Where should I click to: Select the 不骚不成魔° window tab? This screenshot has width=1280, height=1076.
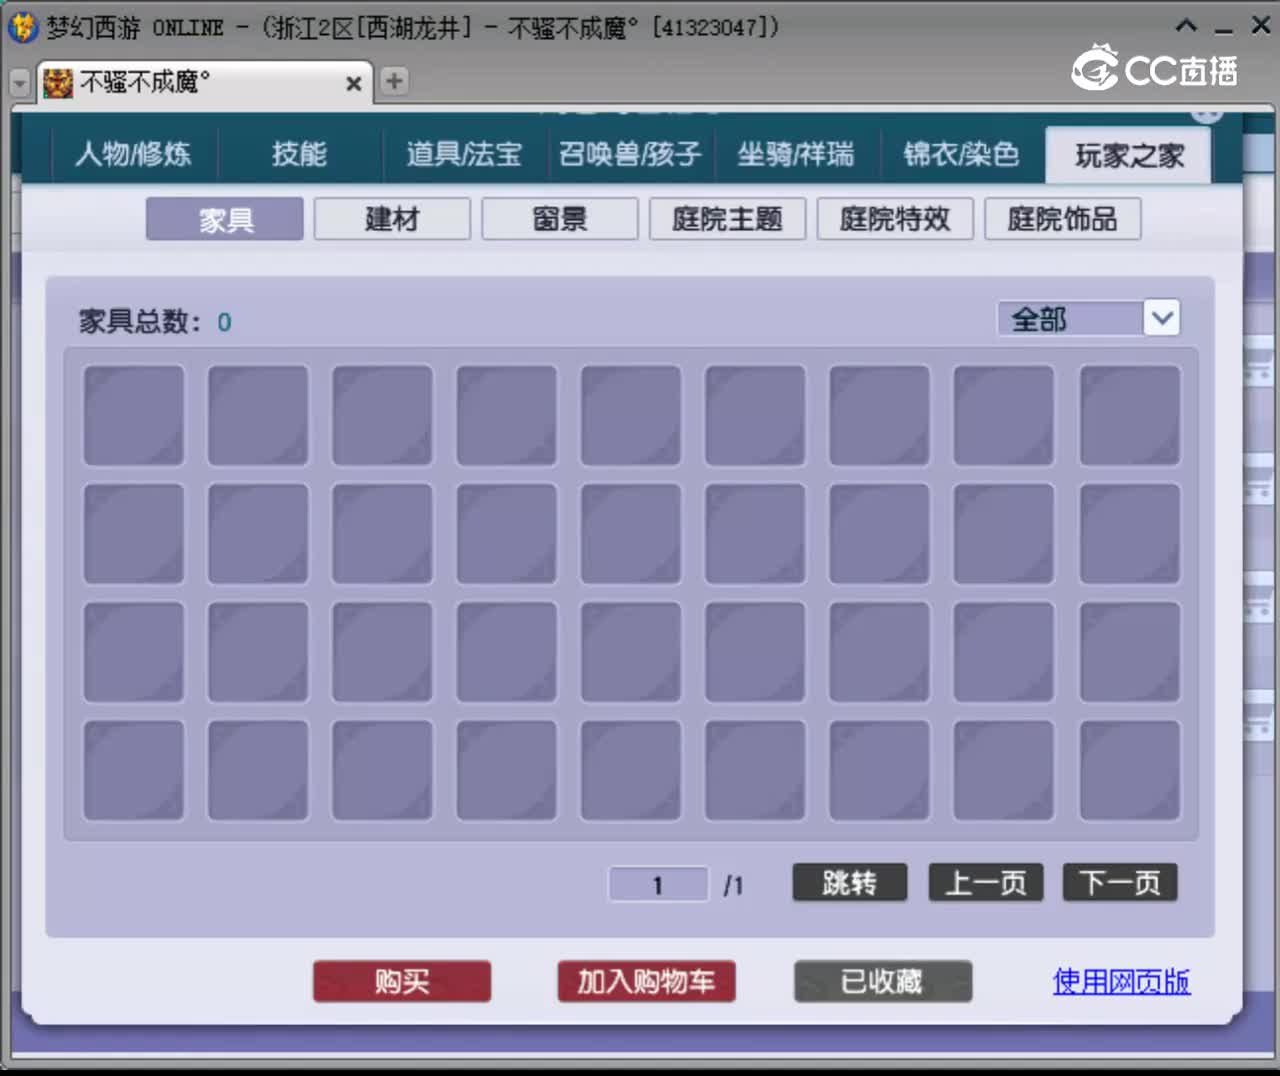[x=204, y=83]
